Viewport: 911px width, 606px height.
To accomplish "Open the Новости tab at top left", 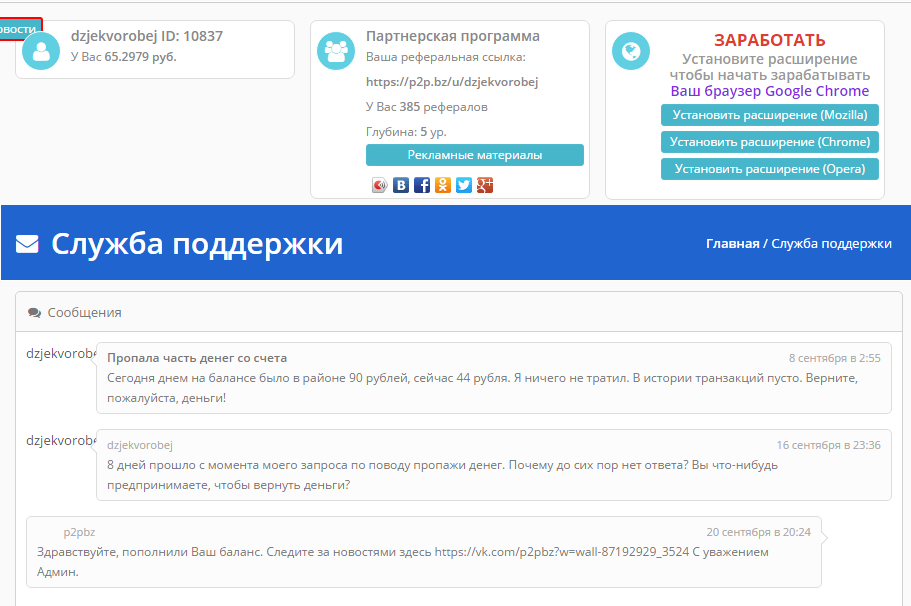I will 19,29.
